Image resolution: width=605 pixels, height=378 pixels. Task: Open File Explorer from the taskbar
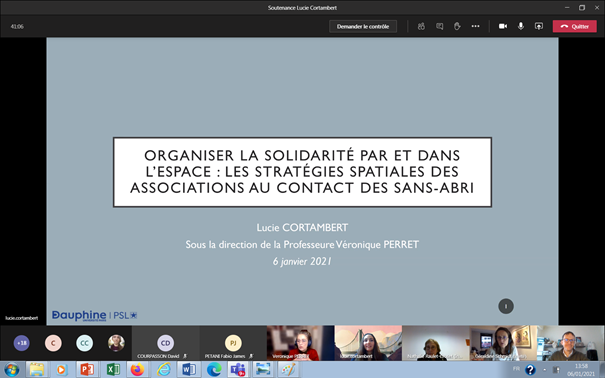tap(37, 370)
